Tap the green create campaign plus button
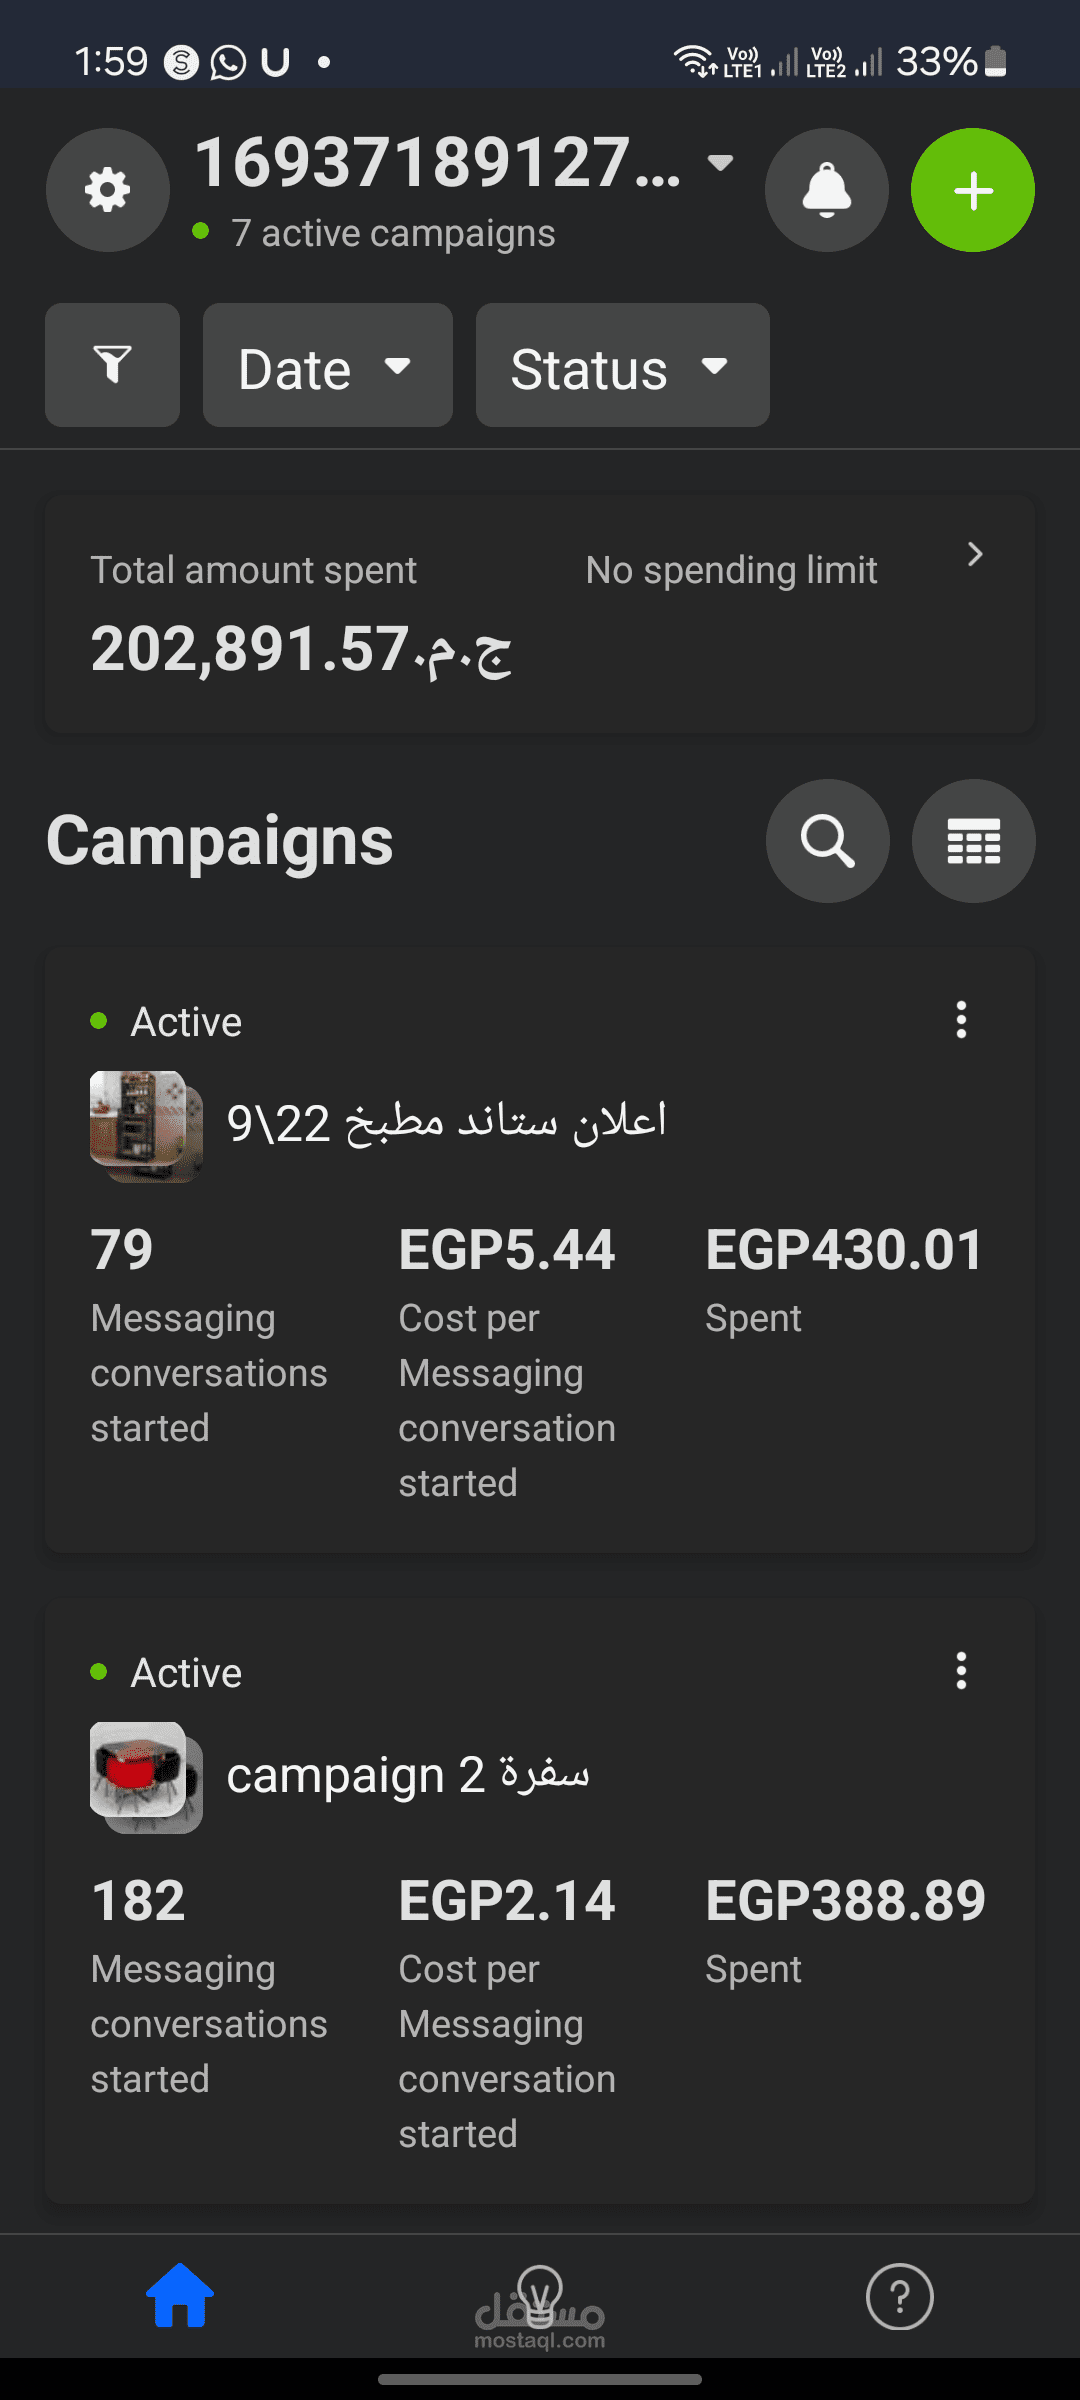The height and width of the screenshot is (2400, 1080). 972,190
